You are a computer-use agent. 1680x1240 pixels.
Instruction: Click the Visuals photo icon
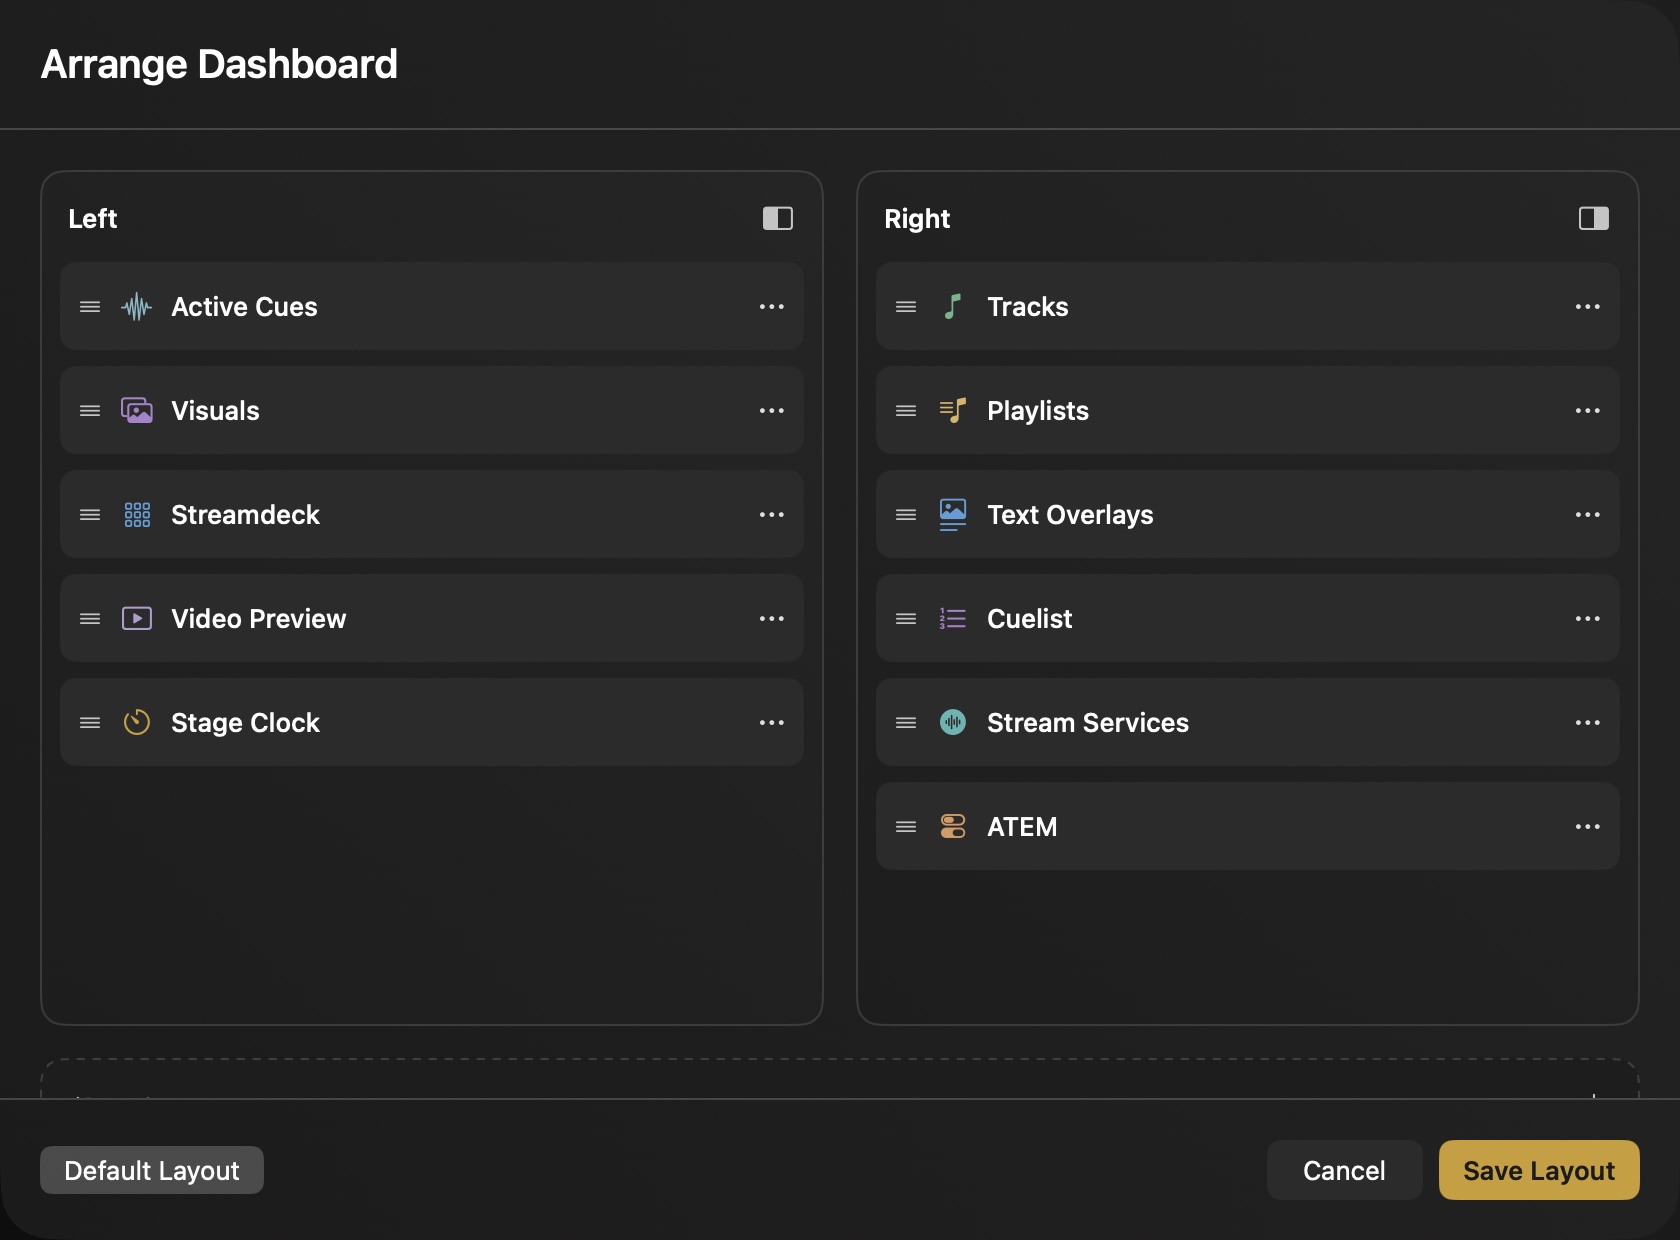(x=137, y=411)
